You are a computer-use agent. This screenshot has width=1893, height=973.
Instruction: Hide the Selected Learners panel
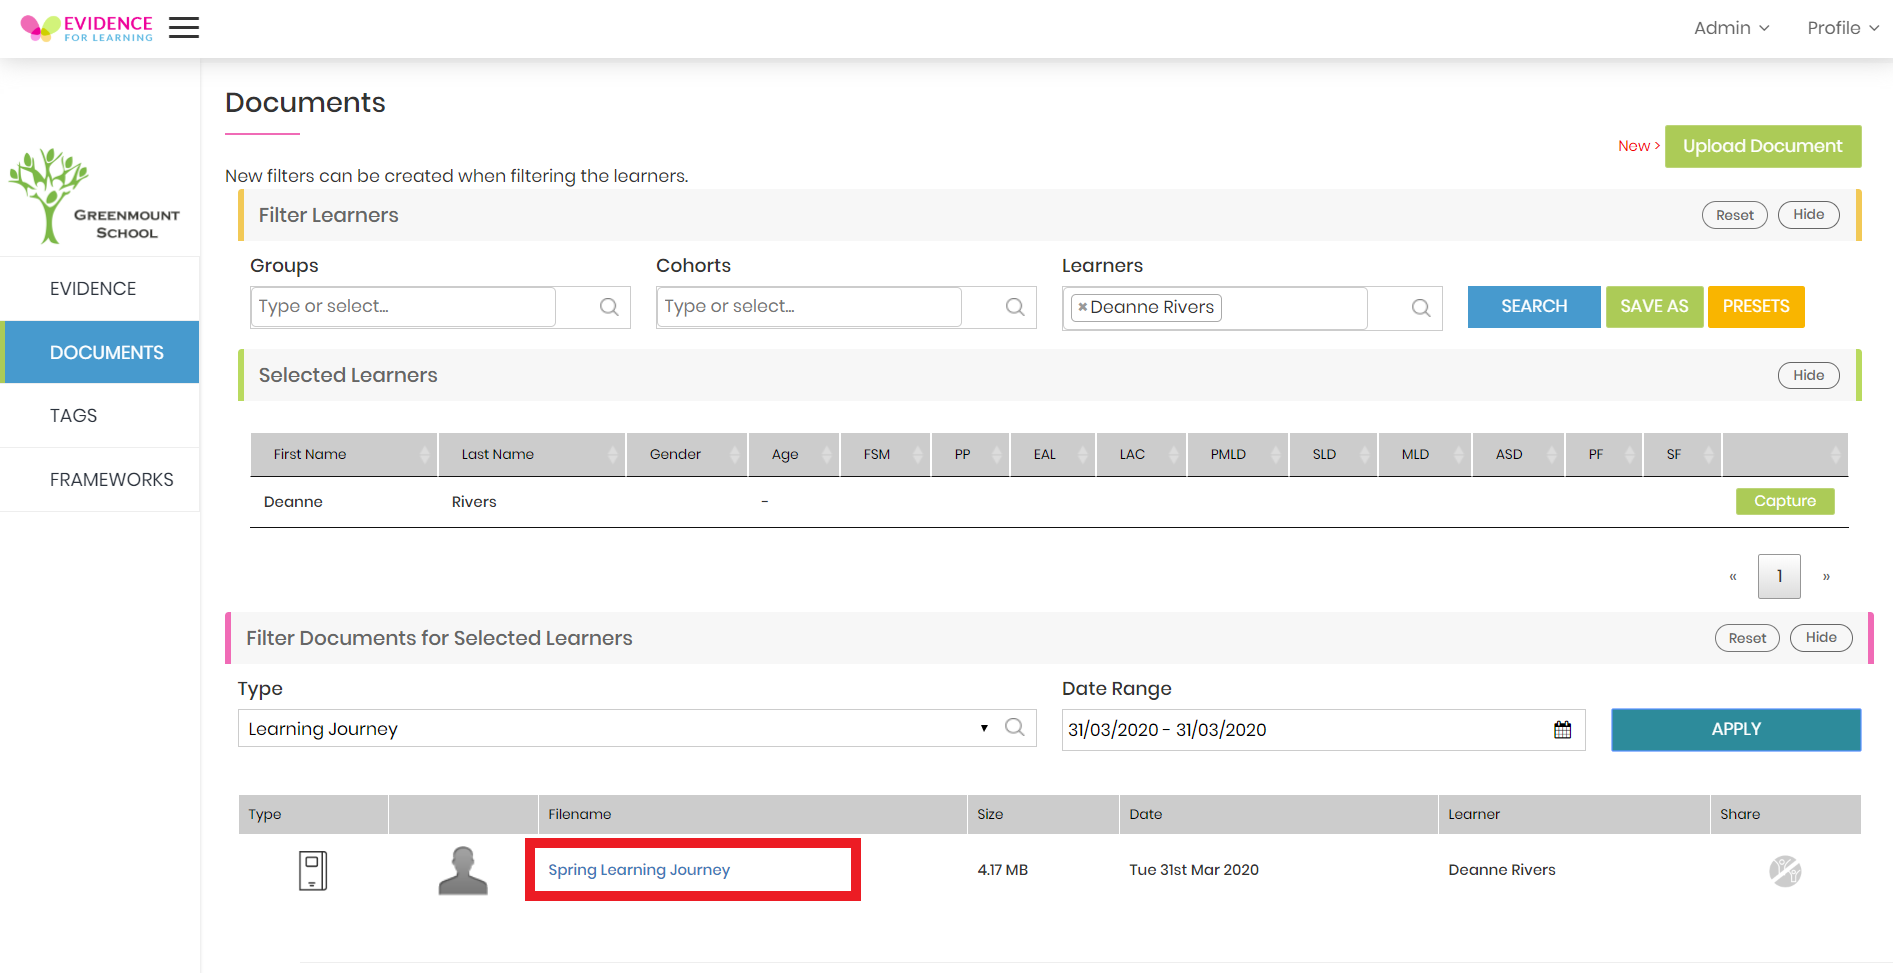click(1808, 375)
